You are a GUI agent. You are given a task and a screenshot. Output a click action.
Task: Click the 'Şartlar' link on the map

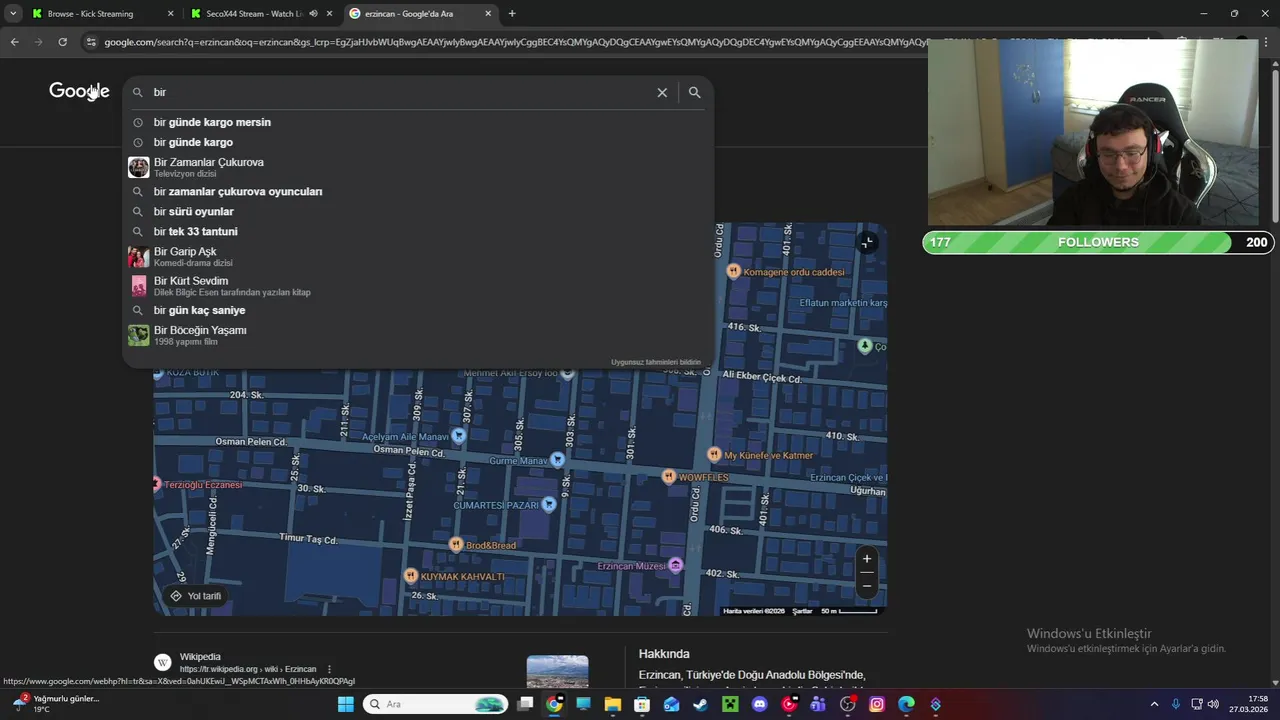802,611
